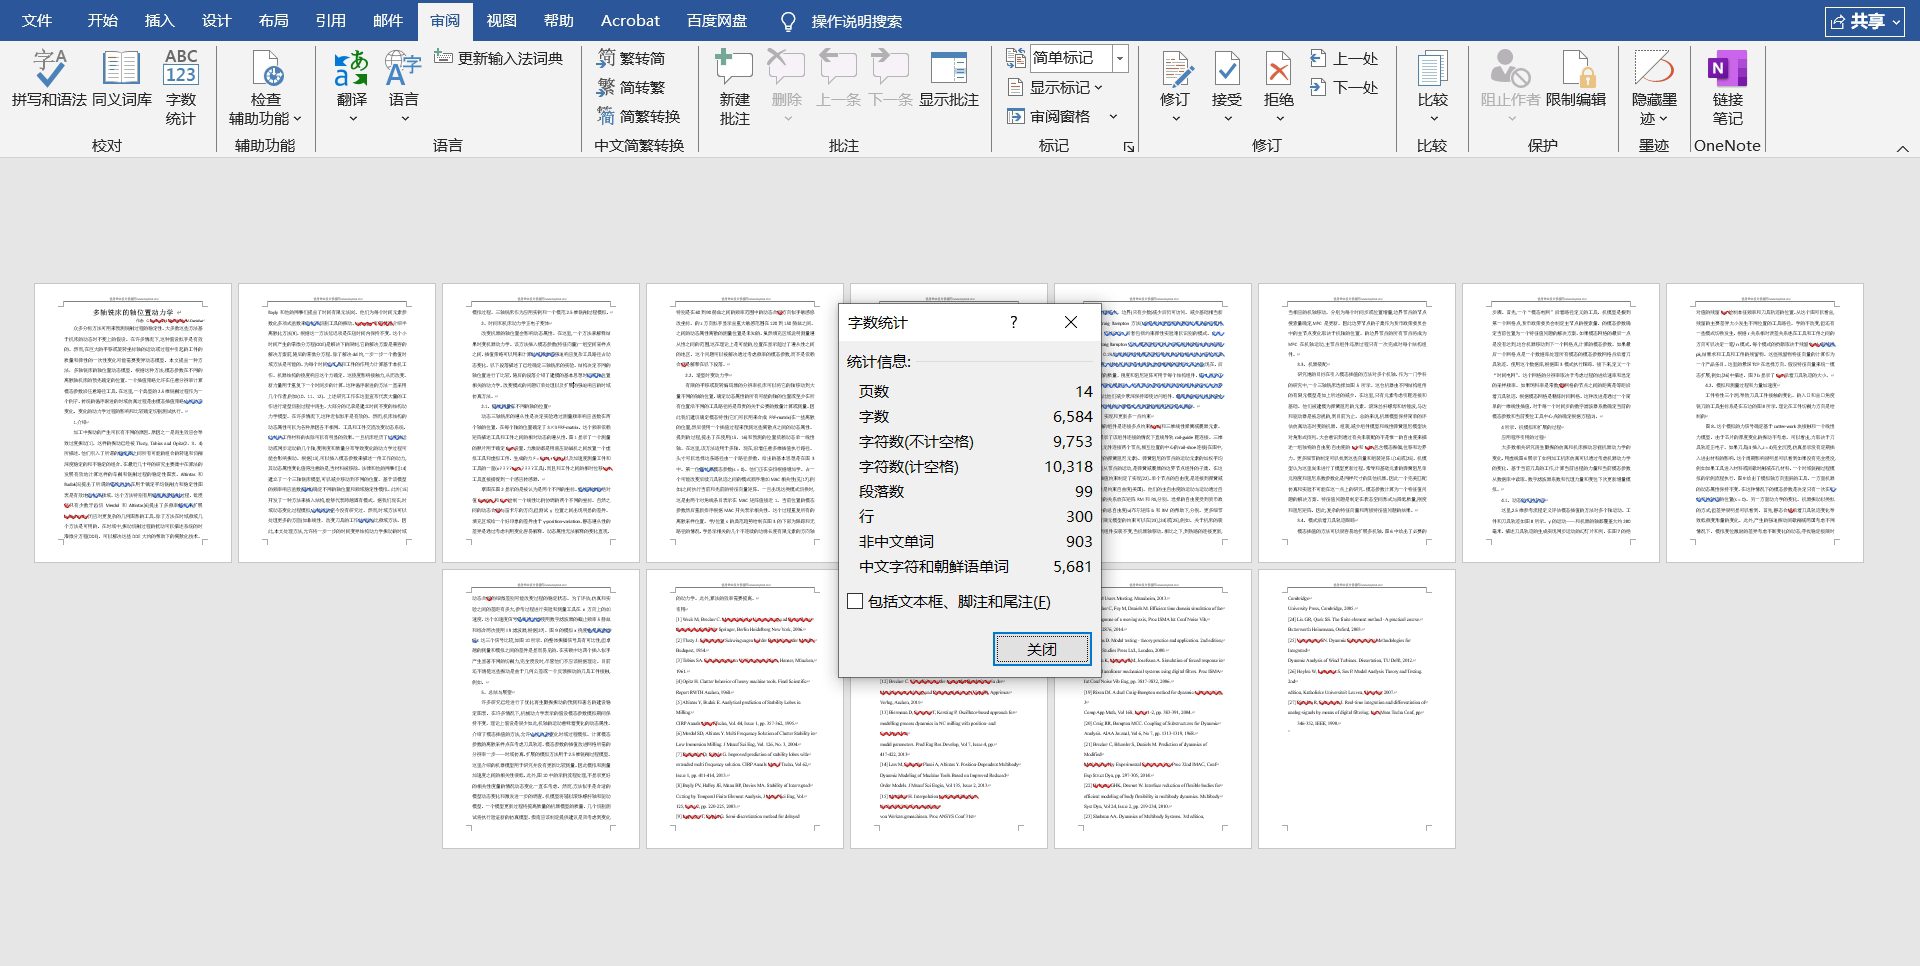Select the first page thumbnail of the document
Screen dimensions: 1920x966
pyautogui.click(x=133, y=422)
